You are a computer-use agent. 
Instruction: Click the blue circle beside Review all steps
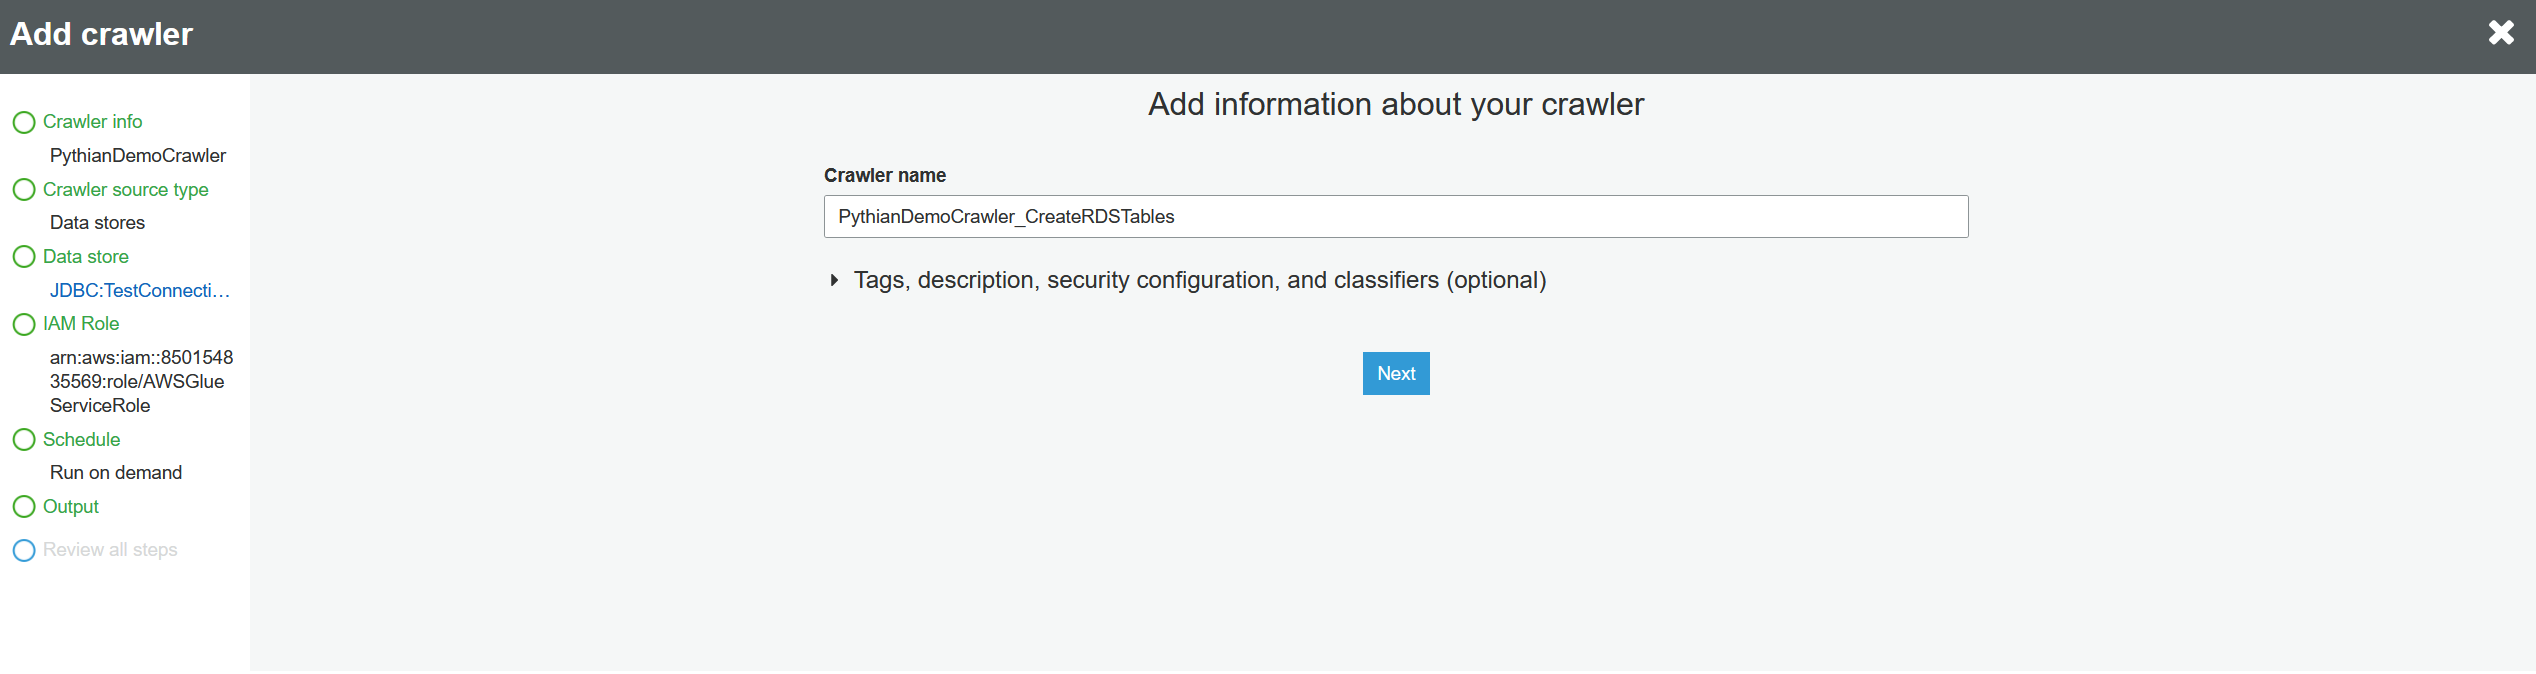(24, 551)
